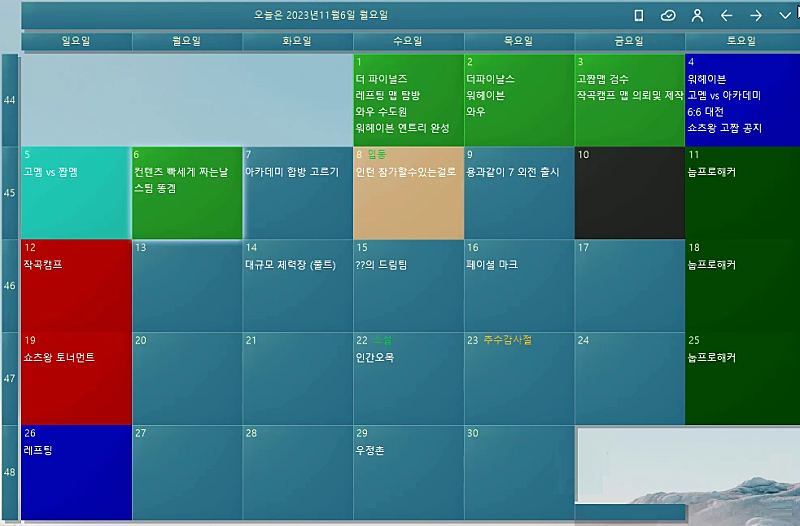Open ??의 드림팀 event on day 15

click(x=381, y=265)
